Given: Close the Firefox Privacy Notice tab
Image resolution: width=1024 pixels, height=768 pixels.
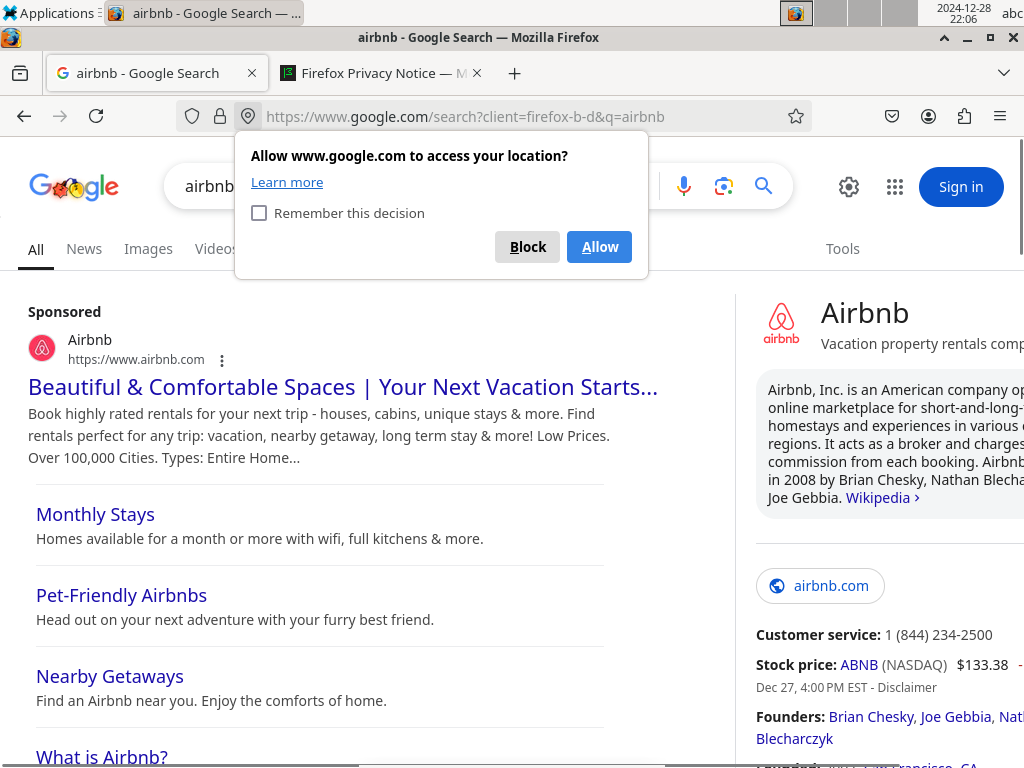Looking at the screenshot, I should click(477, 73).
